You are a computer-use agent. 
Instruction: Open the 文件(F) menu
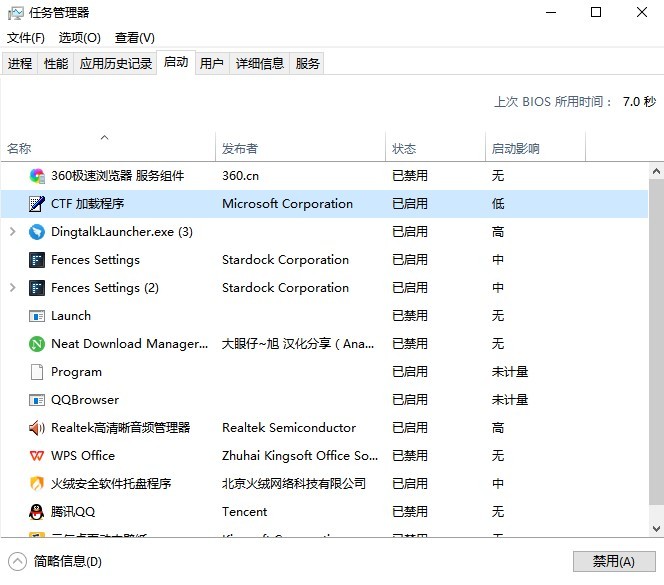(x=26, y=38)
